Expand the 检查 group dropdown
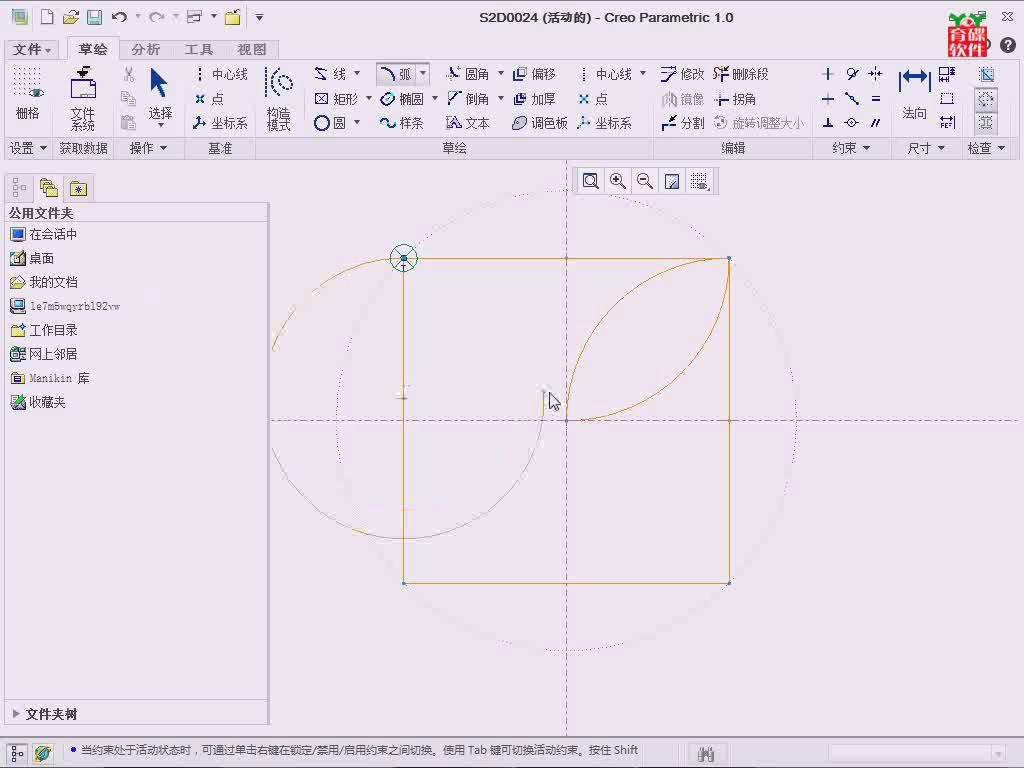Image resolution: width=1024 pixels, height=768 pixels. pyautogui.click(x=985, y=148)
